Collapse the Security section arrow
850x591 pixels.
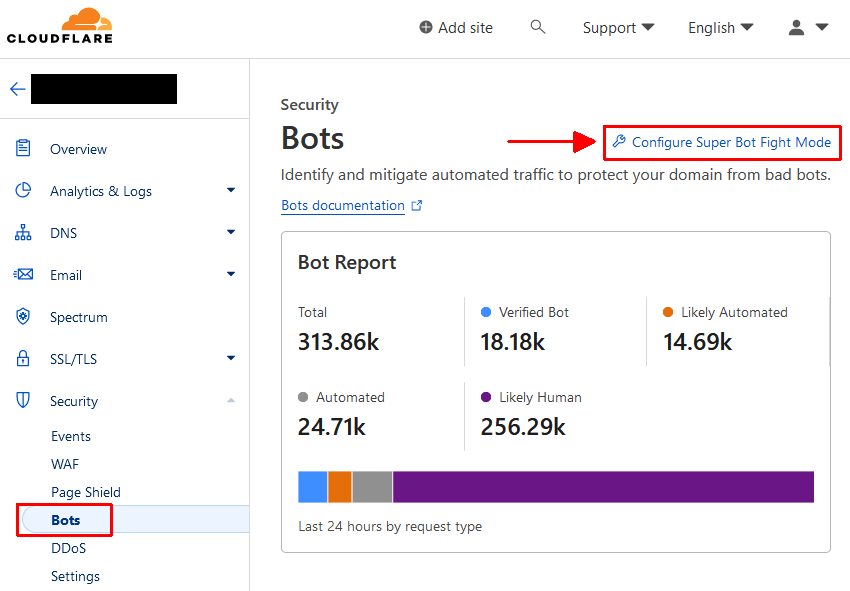pos(231,400)
